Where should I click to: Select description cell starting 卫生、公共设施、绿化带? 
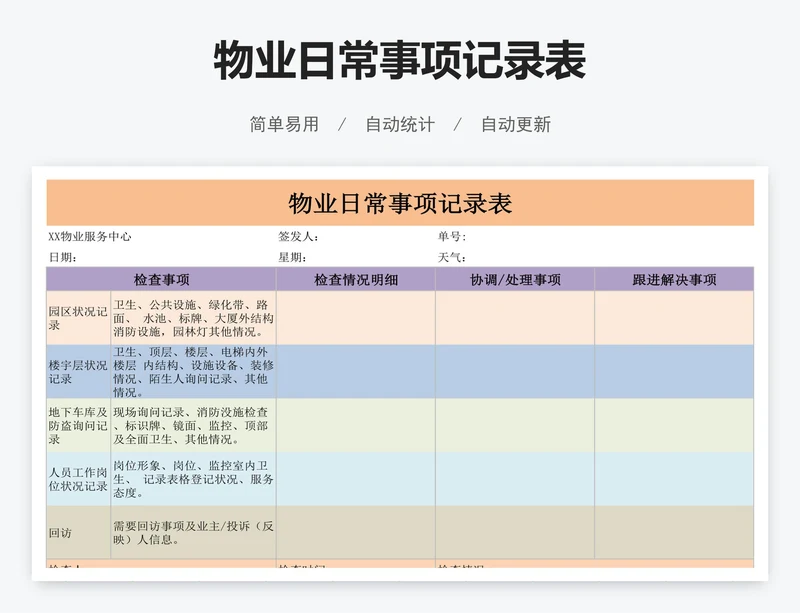(x=193, y=318)
